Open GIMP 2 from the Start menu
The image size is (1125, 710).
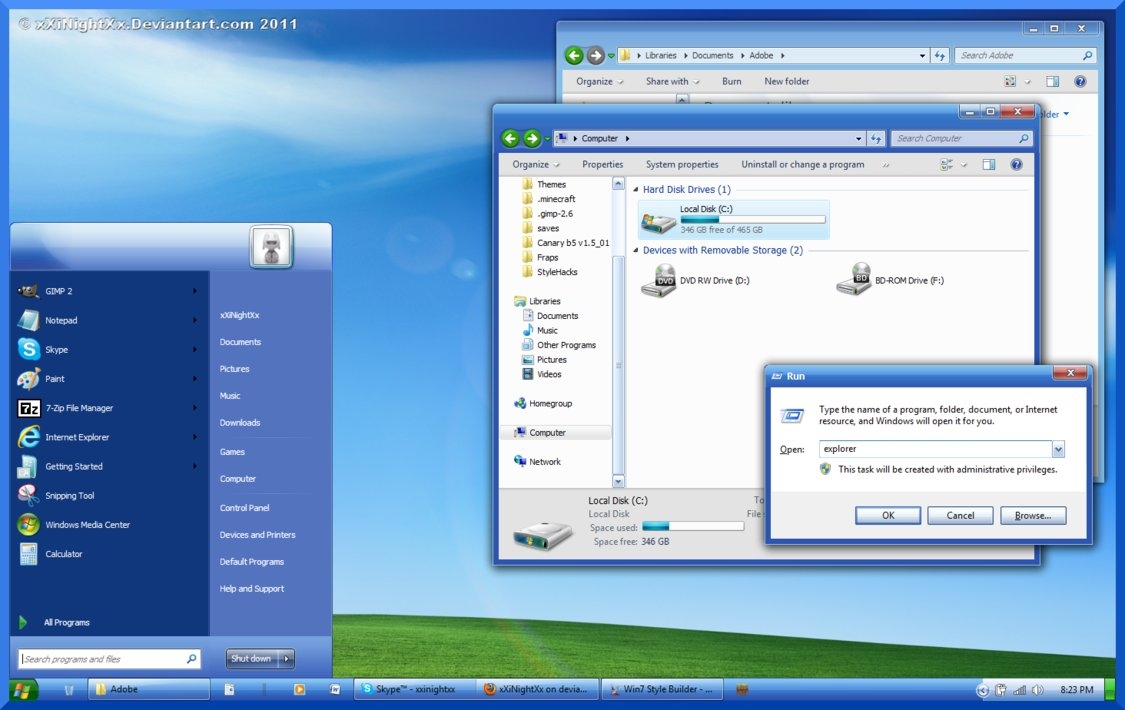pos(60,290)
